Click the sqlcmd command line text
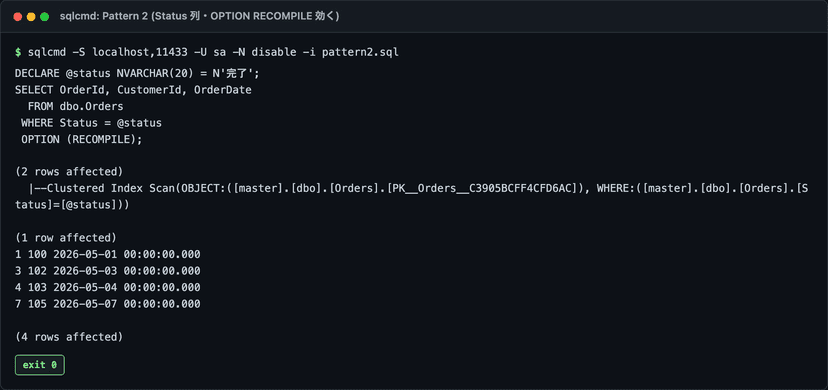The height and width of the screenshot is (390, 828). (x=213, y=52)
